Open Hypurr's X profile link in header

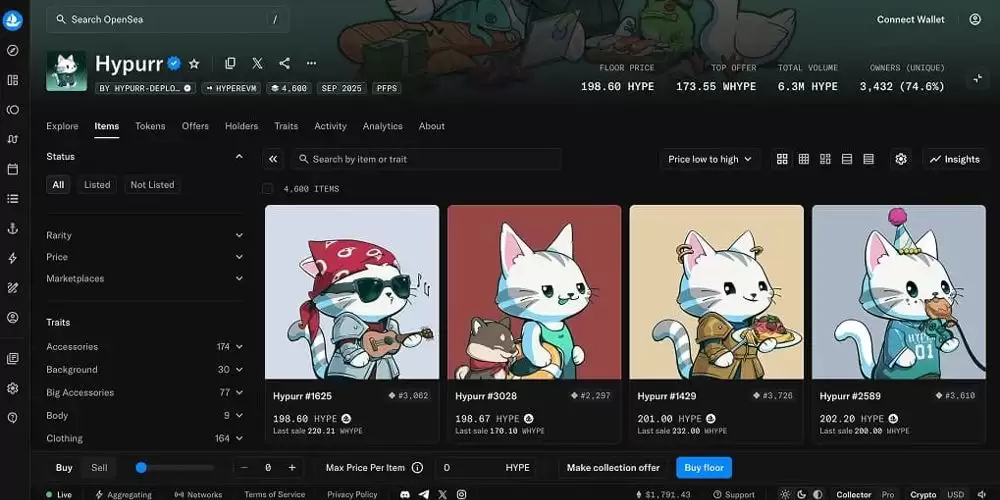click(x=257, y=63)
